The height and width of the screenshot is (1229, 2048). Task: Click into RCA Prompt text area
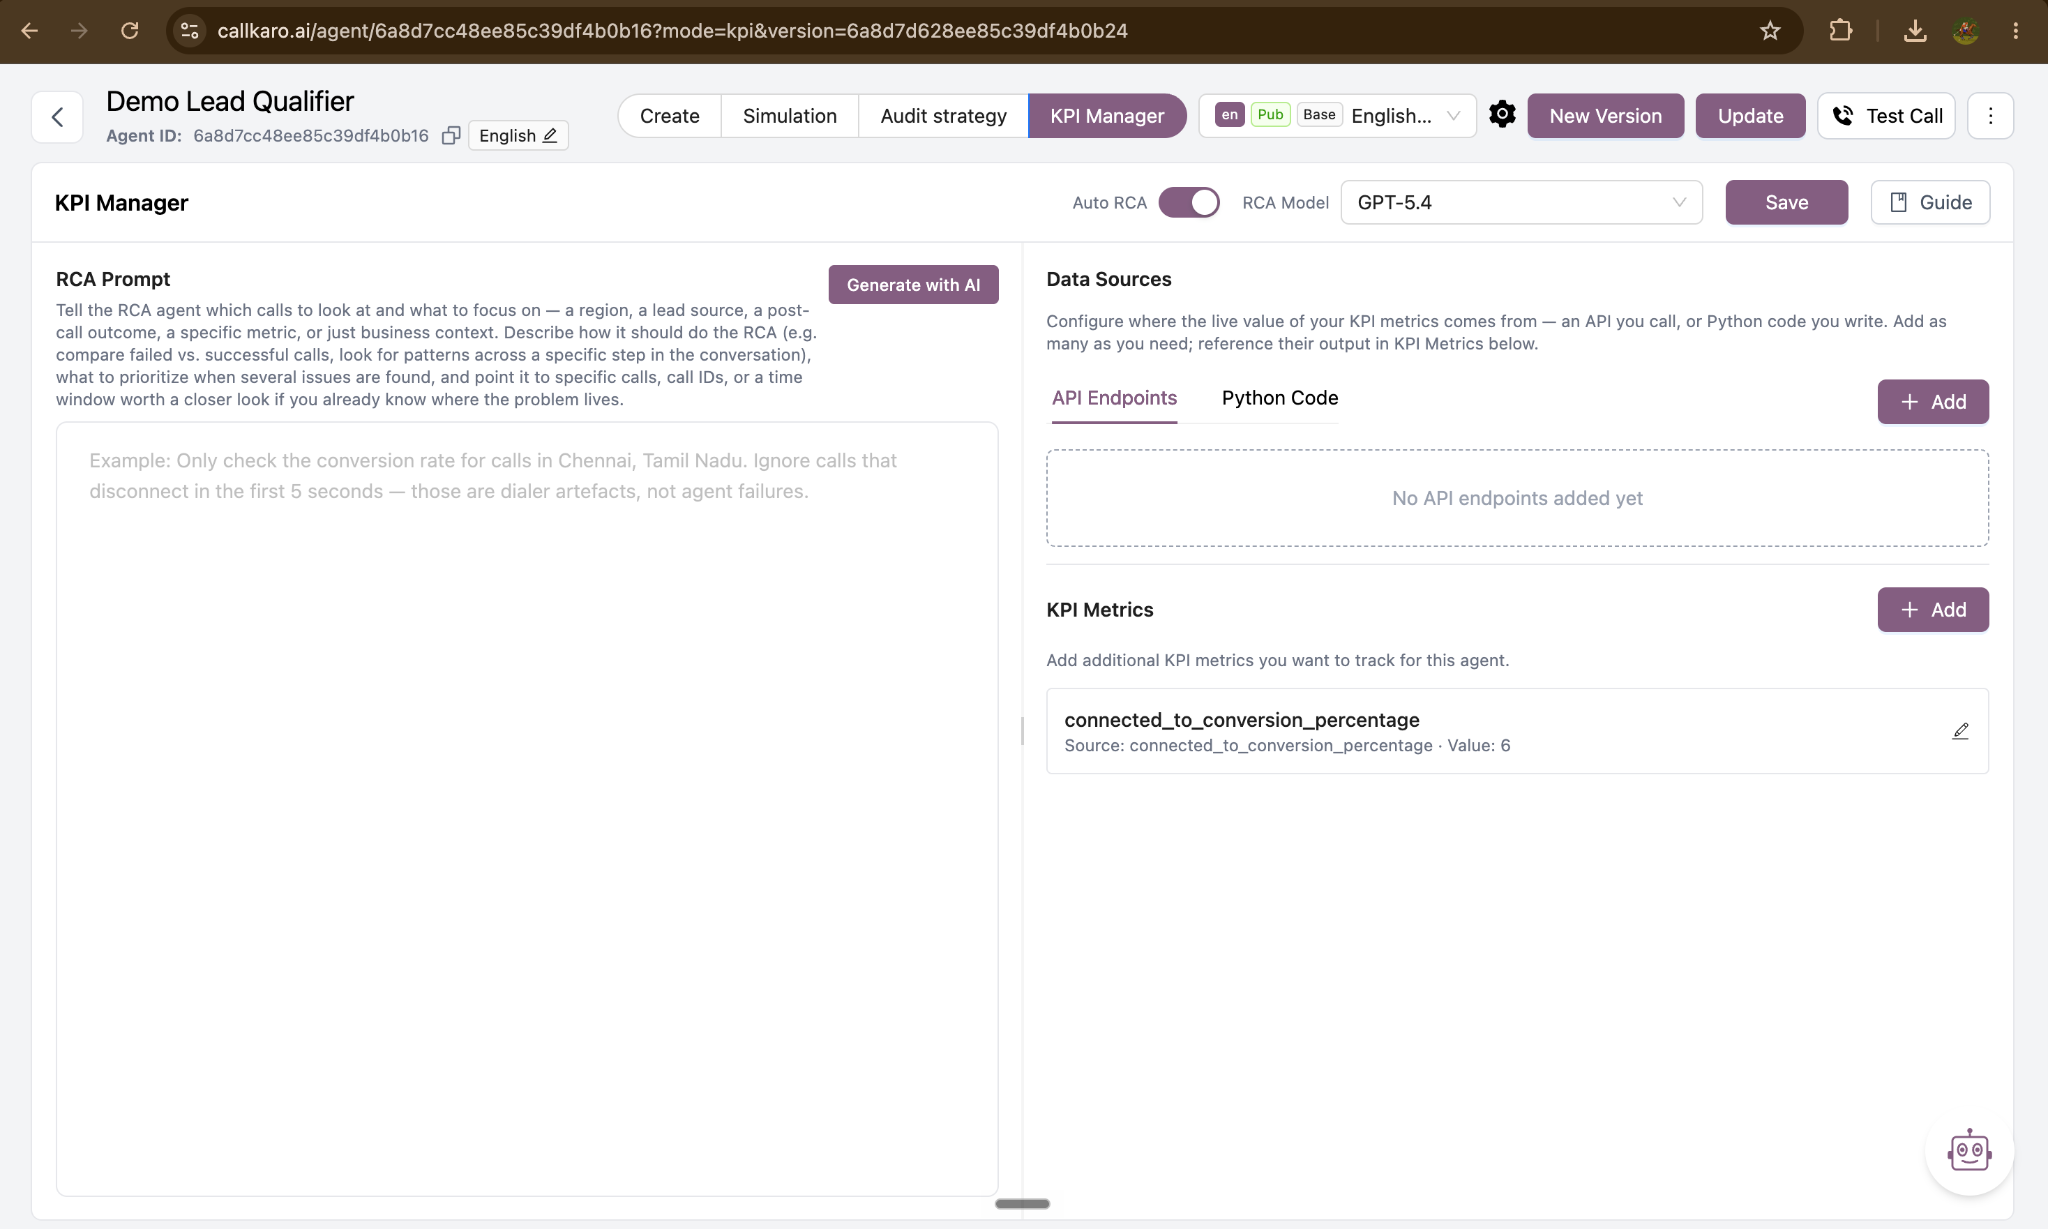click(527, 808)
